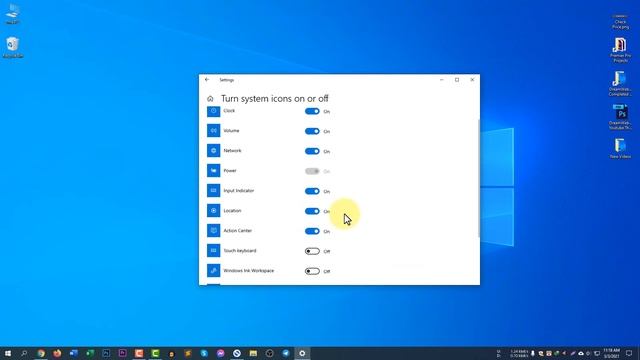Turn off the Location system icon

[x=312, y=211]
